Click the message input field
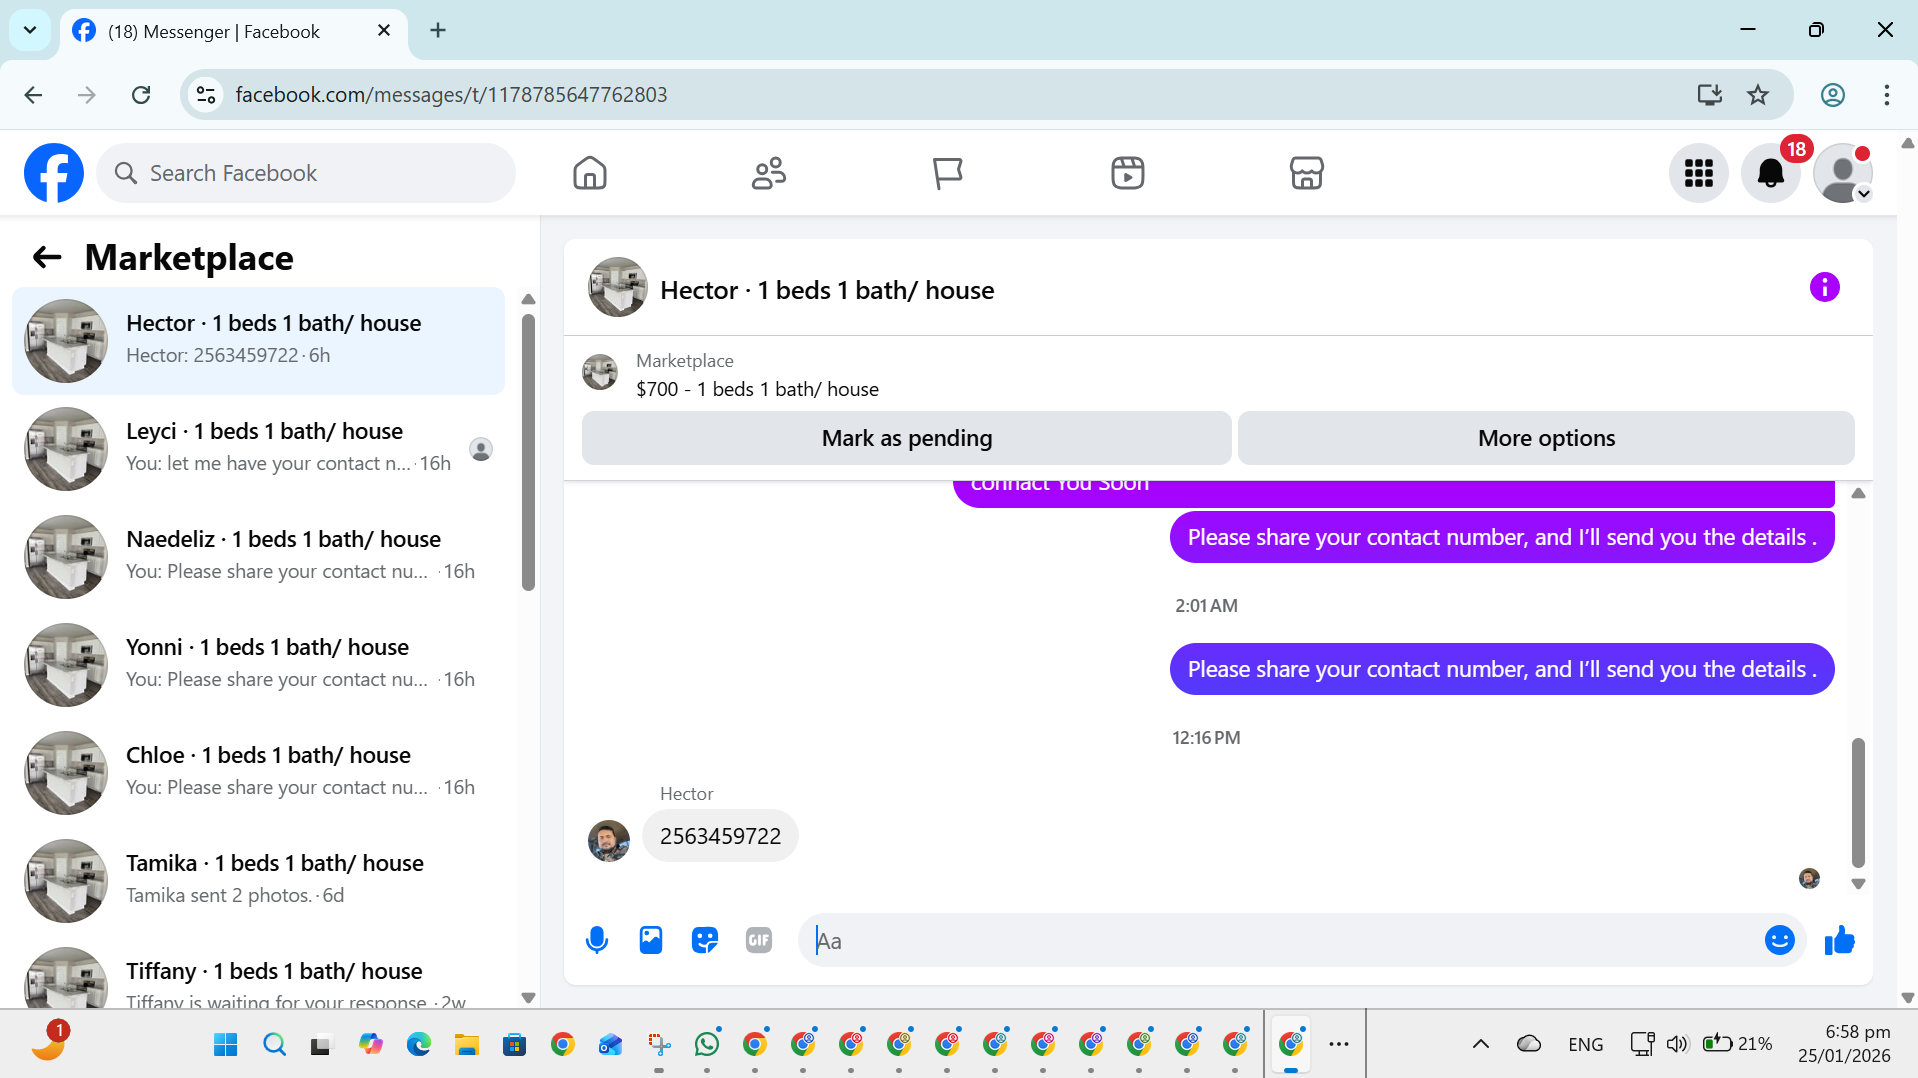 pos(1280,940)
